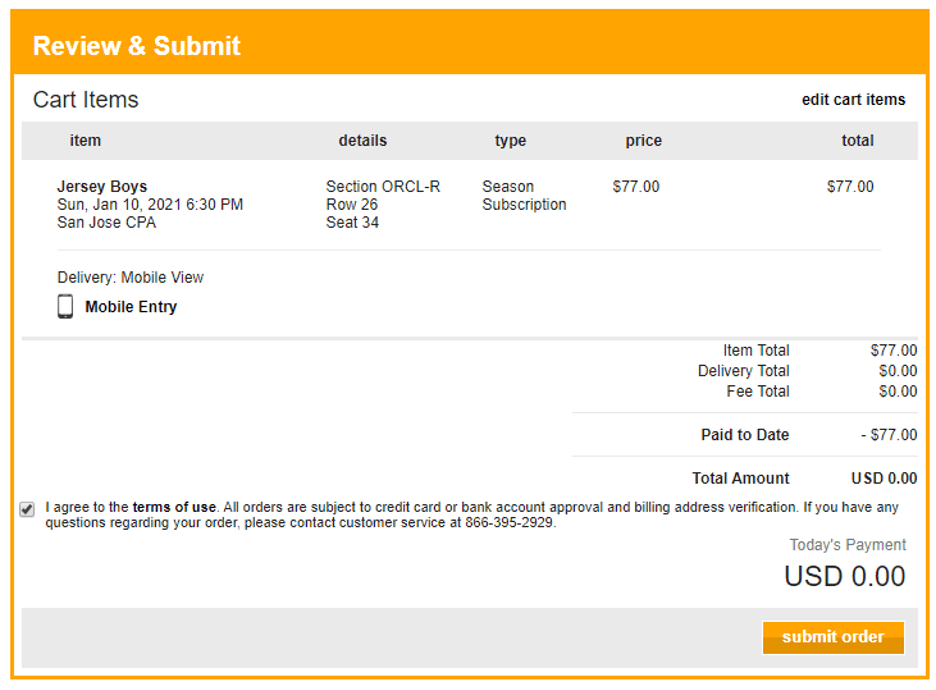
Task: Click the Cart Items section title
Action: 85,100
